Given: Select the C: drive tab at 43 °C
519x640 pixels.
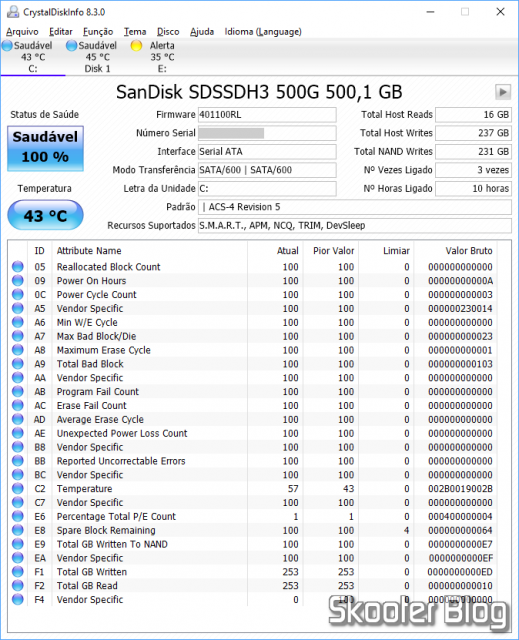Looking at the screenshot, I should (33, 57).
